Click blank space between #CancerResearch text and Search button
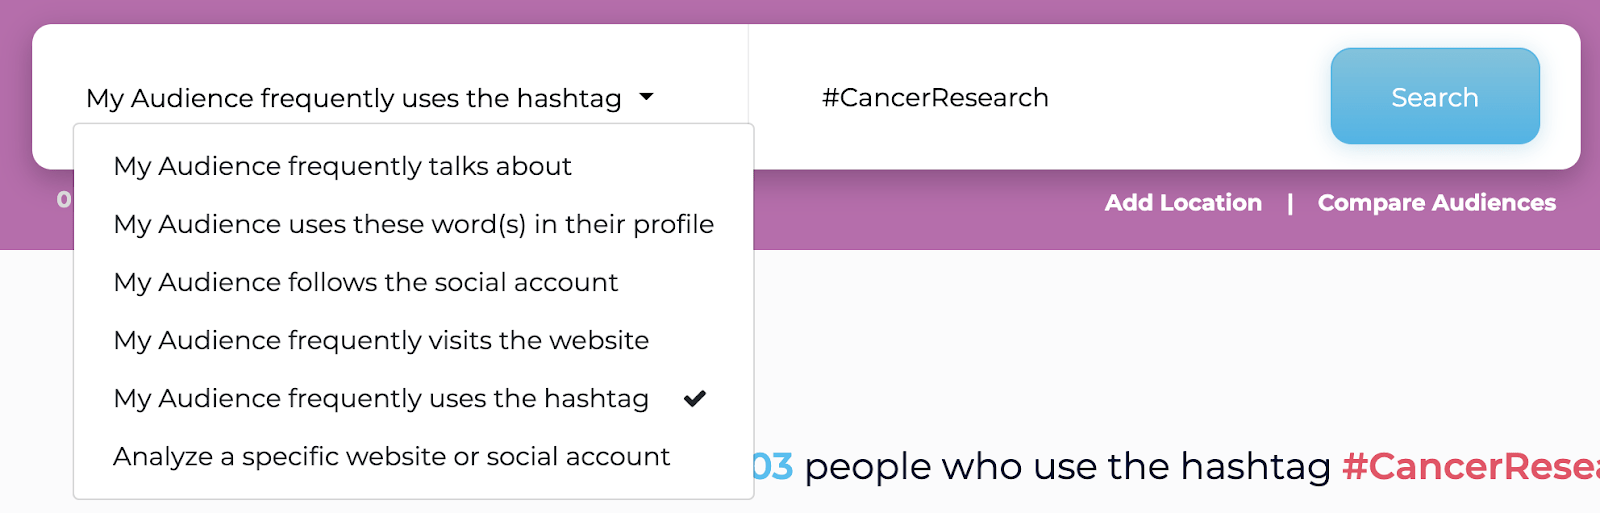 click(1190, 98)
